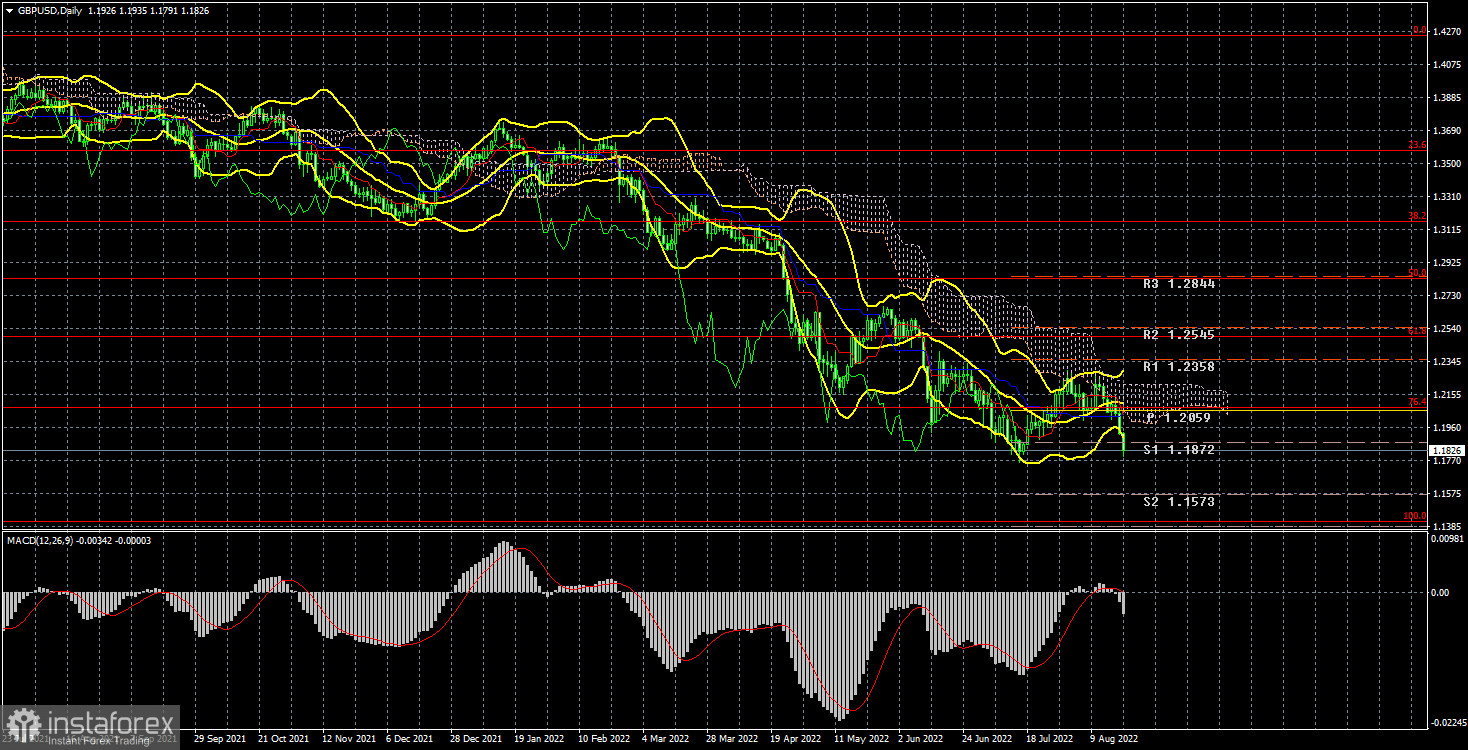Click the 9 Aug 2022 date label
Image resolution: width=1468 pixels, height=750 pixels.
pos(1114,740)
